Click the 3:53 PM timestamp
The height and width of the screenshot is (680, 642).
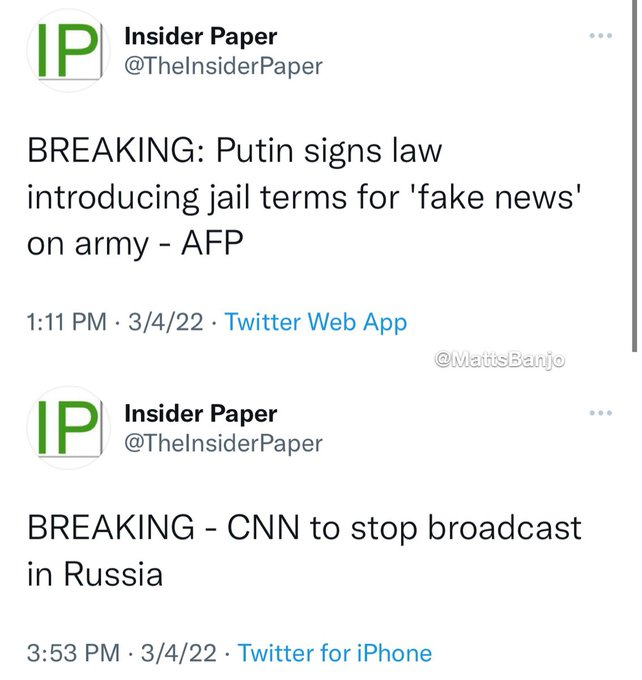point(73,653)
